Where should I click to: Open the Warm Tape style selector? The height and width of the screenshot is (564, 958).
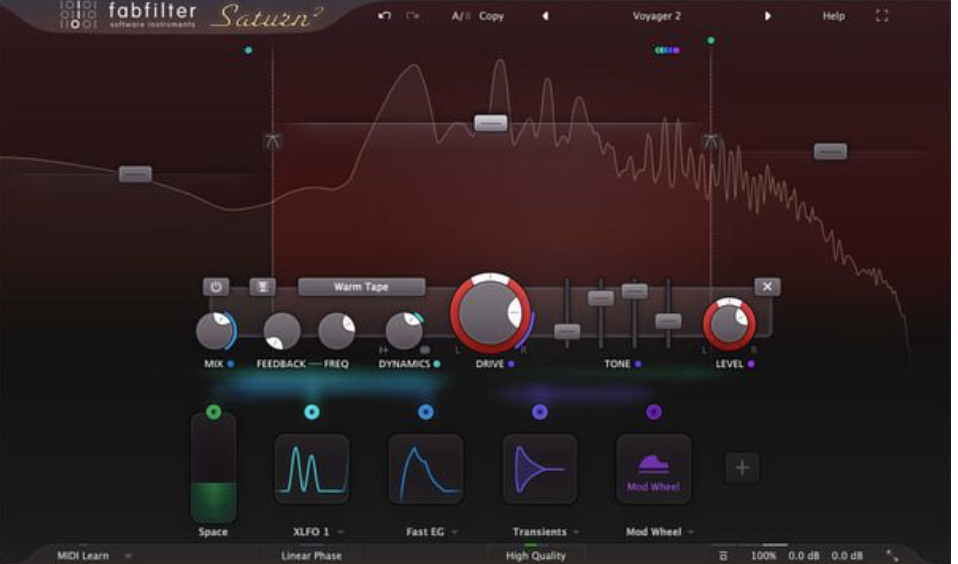[361, 287]
